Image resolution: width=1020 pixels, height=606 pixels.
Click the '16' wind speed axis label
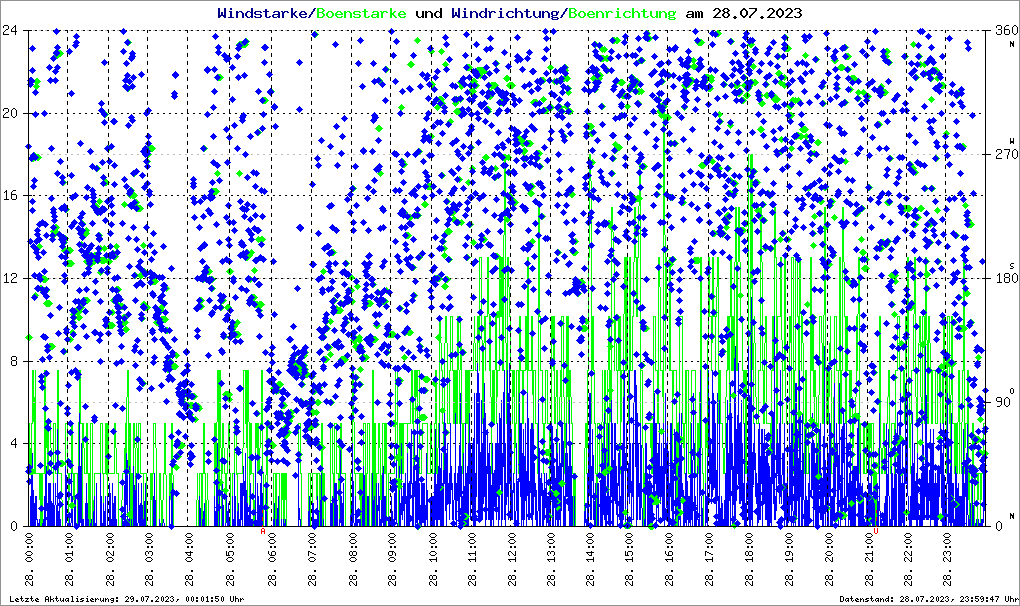tap(9, 196)
